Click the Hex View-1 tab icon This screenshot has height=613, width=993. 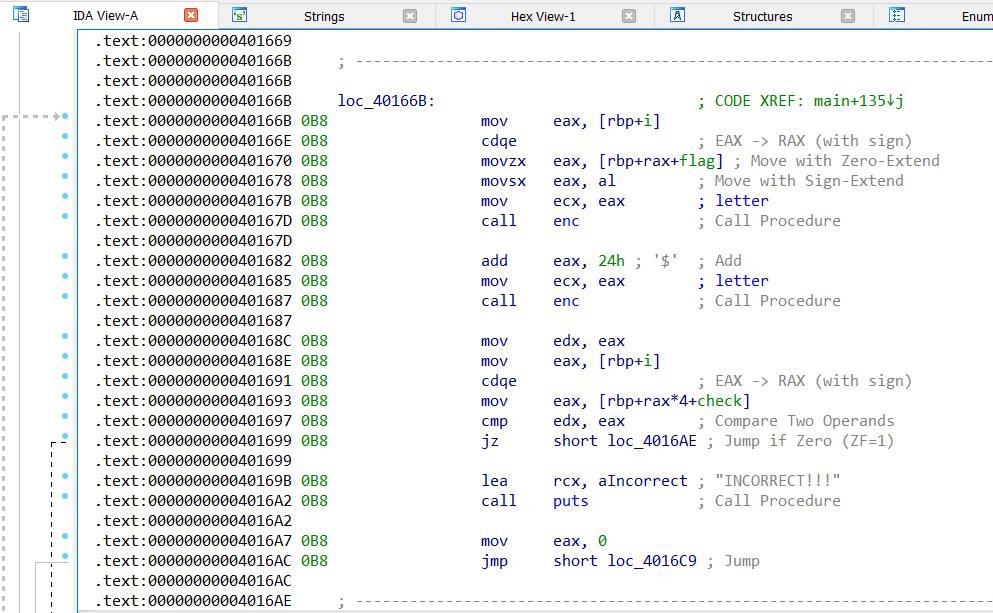click(x=459, y=15)
